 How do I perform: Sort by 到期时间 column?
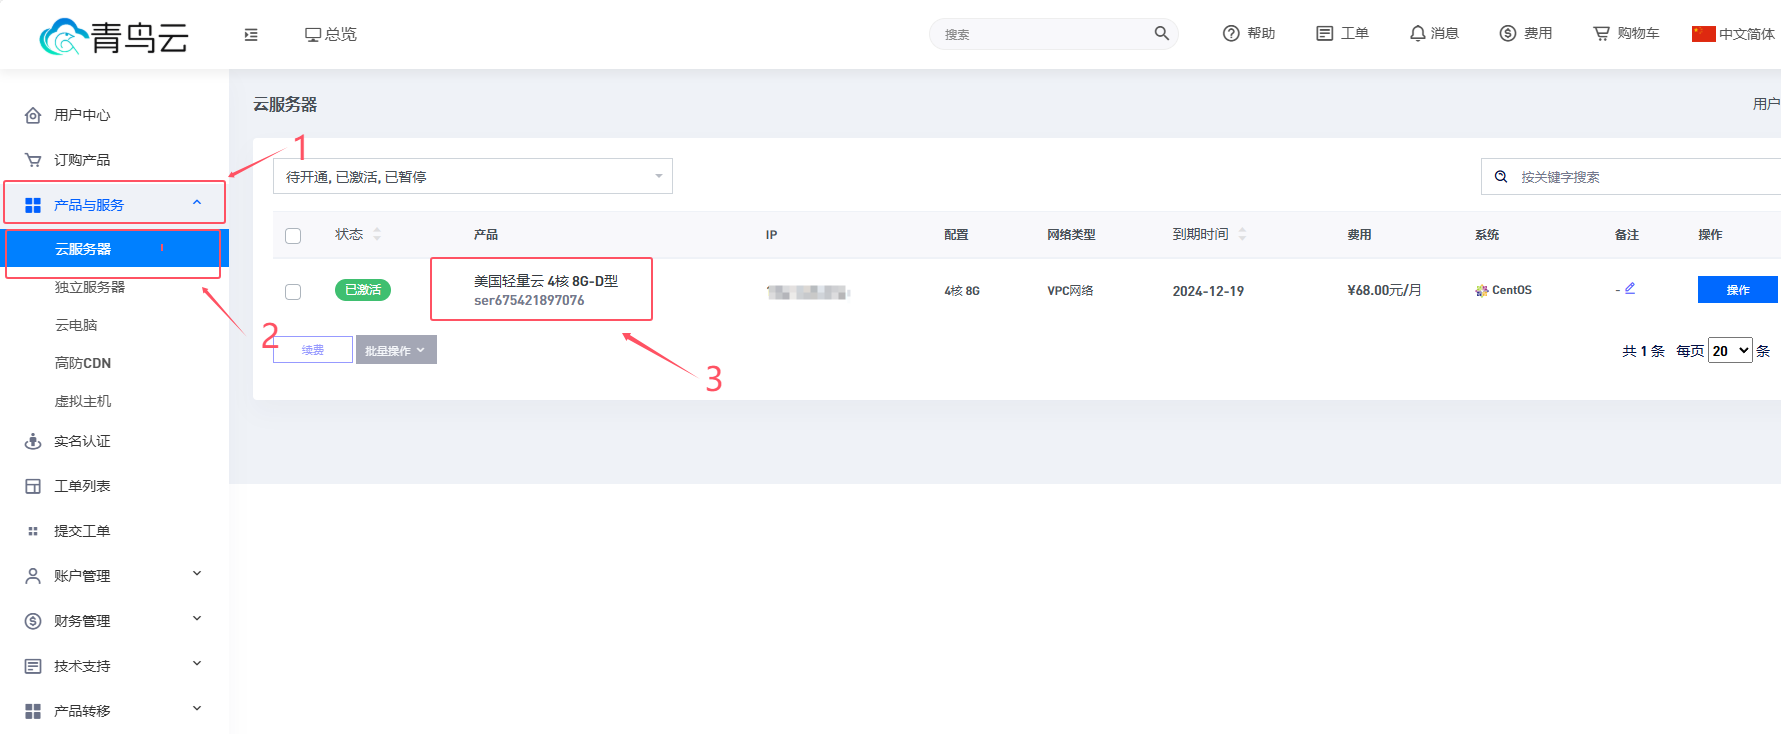1242,234
